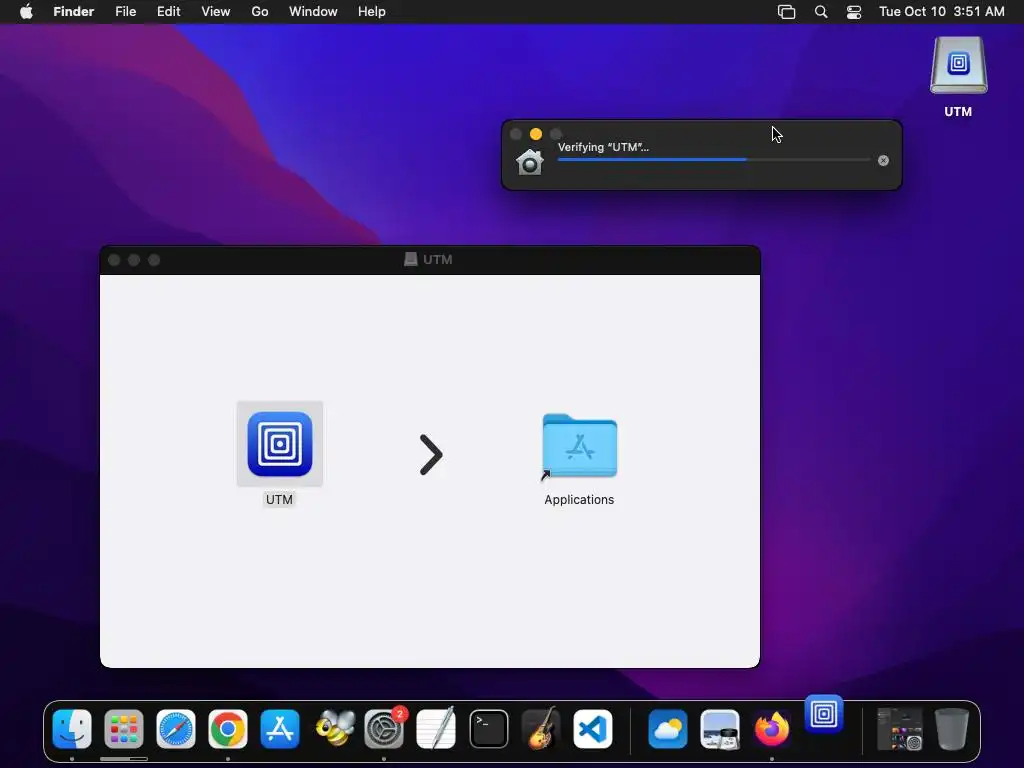1024x768 pixels.
Task: Open the App Store from the Dock
Action: point(280,729)
